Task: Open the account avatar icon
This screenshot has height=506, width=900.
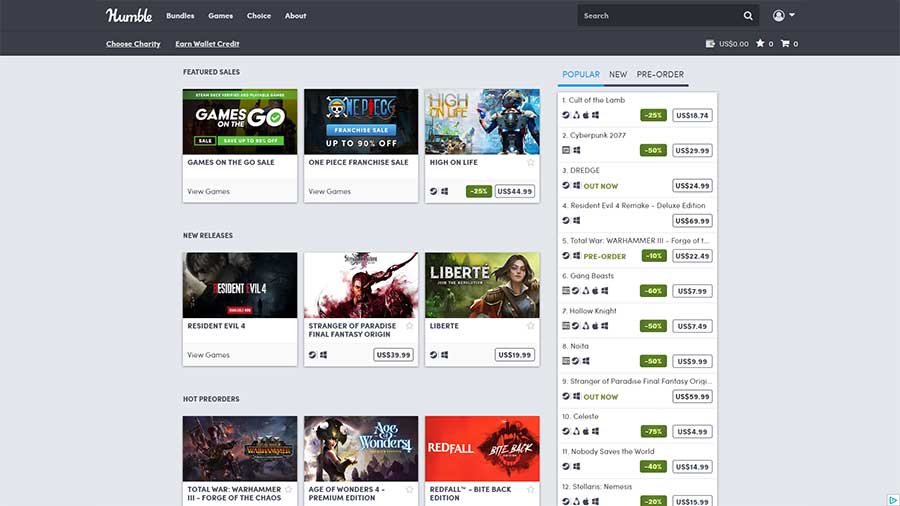Action: click(778, 15)
